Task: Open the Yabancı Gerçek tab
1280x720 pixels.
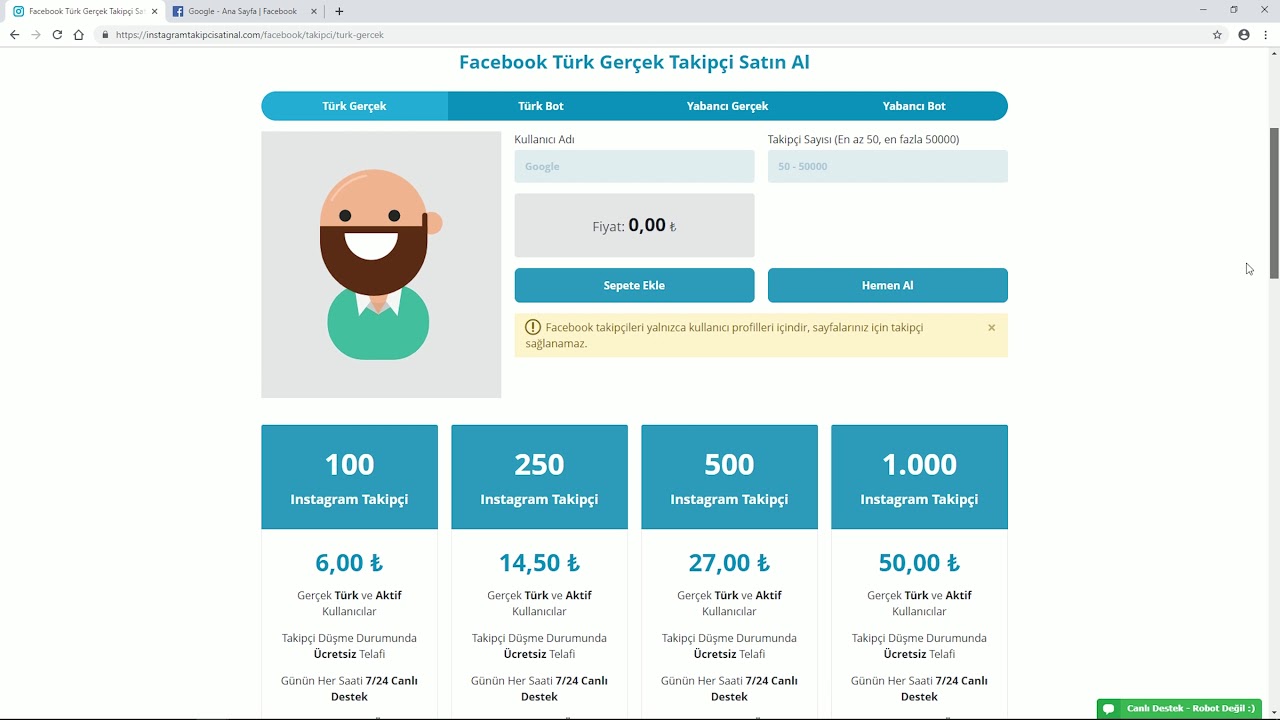Action: pos(727,106)
